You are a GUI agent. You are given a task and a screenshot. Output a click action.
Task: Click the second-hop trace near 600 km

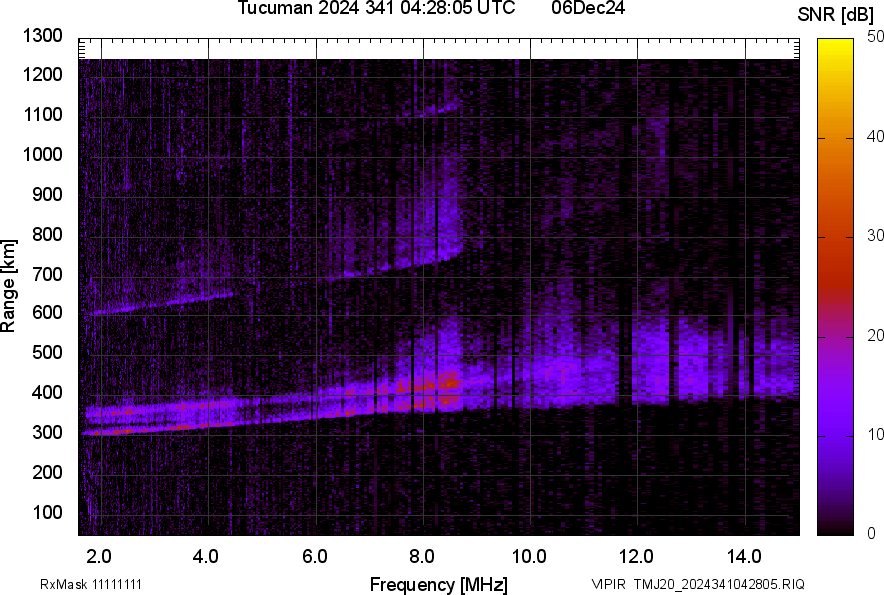click(161, 303)
